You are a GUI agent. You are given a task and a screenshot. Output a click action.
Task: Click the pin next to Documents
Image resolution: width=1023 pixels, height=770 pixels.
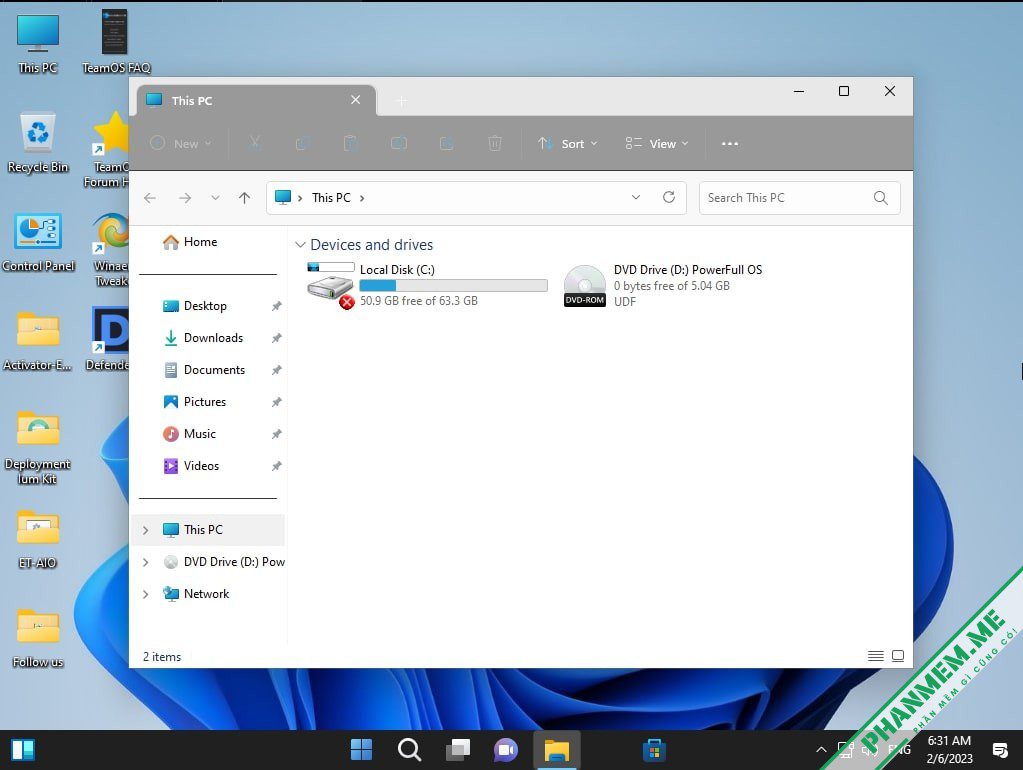[277, 370]
